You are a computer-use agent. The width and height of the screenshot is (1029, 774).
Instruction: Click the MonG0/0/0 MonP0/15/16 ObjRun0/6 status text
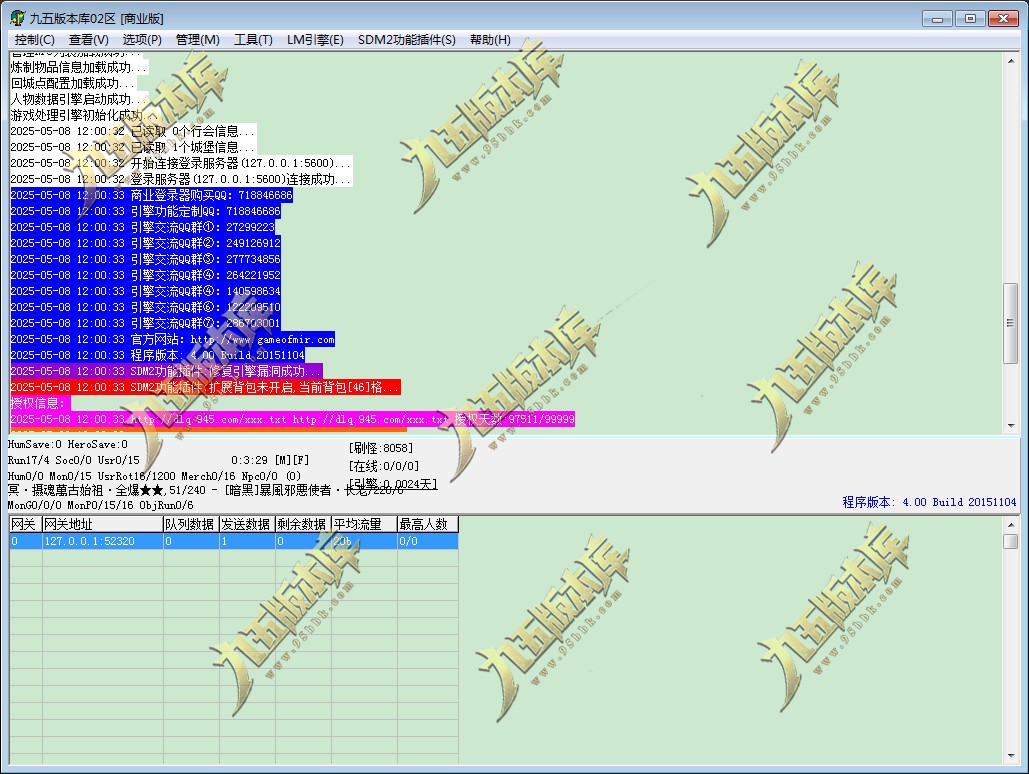click(100, 505)
